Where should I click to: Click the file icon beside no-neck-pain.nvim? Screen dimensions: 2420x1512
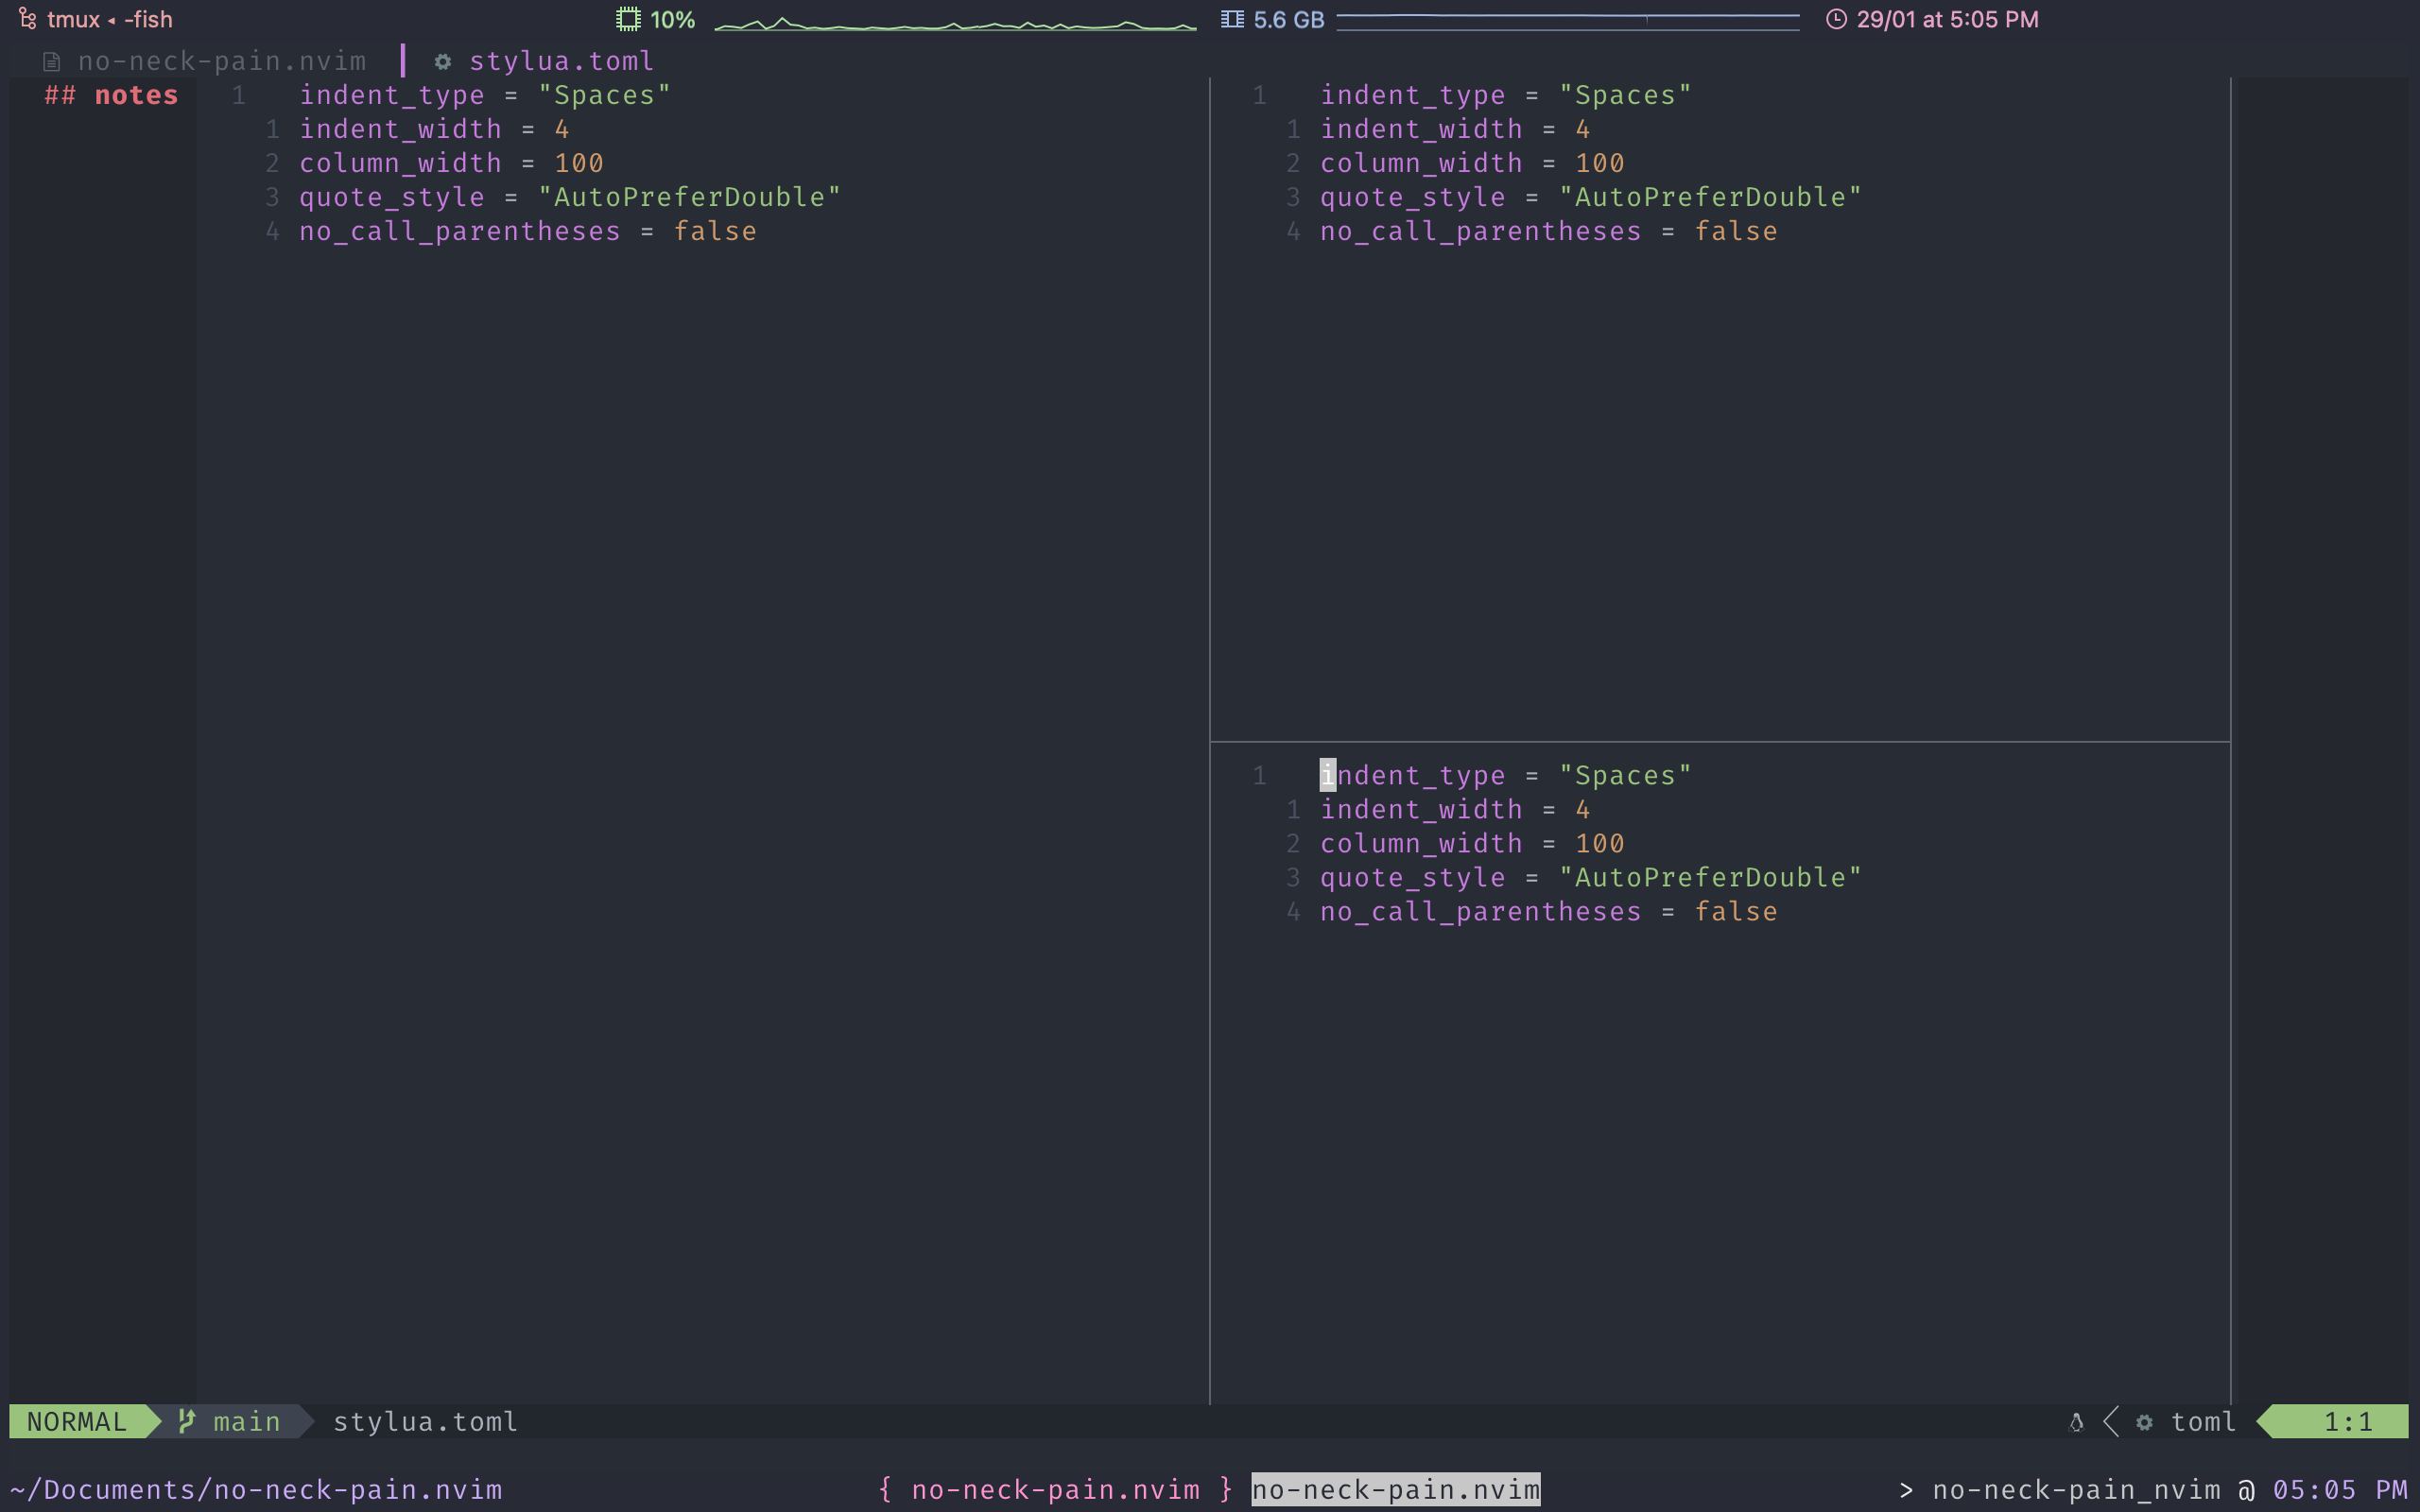pyautogui.click(x=50, y=60)
